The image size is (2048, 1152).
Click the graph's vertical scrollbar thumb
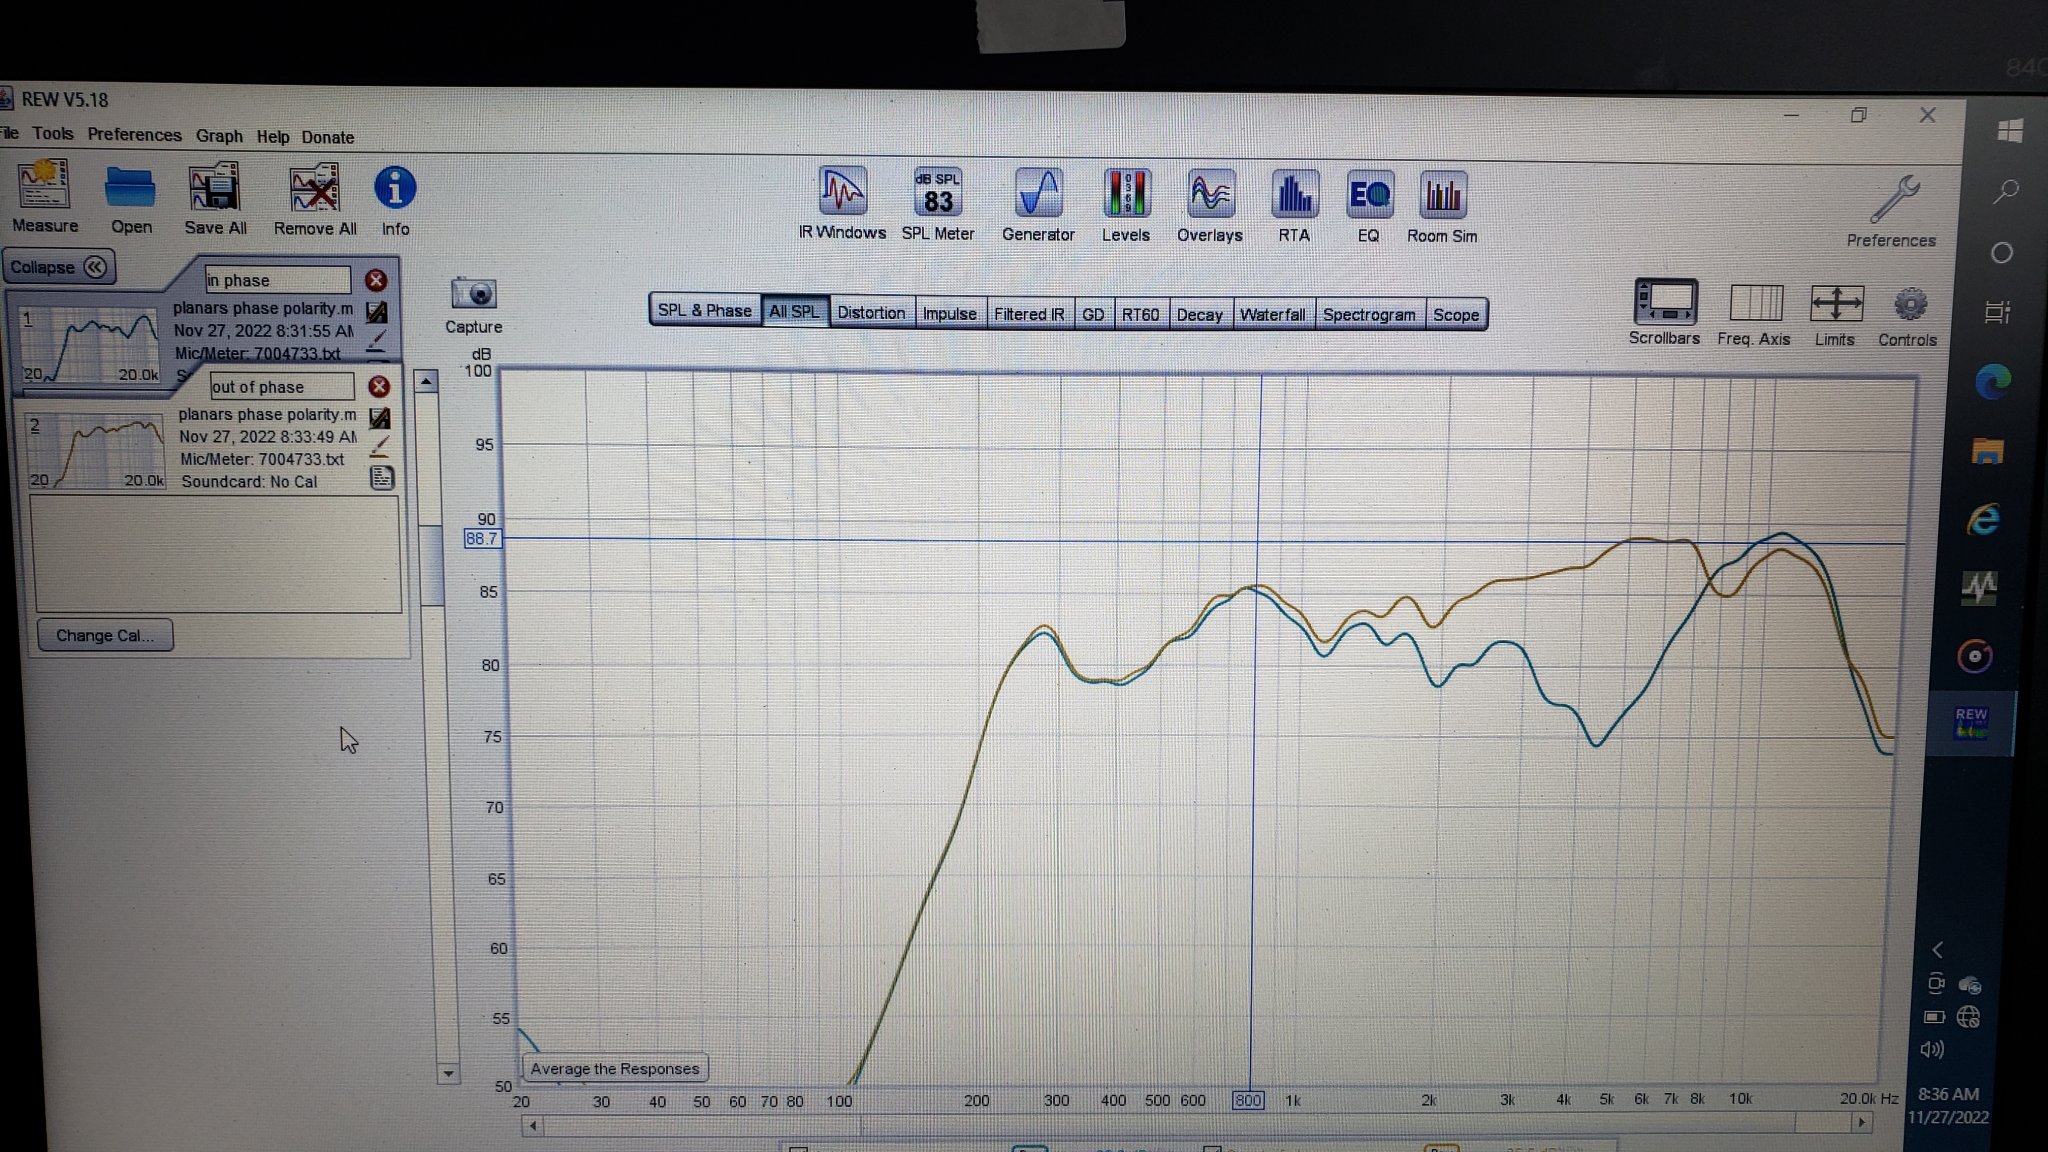[432, 565]
